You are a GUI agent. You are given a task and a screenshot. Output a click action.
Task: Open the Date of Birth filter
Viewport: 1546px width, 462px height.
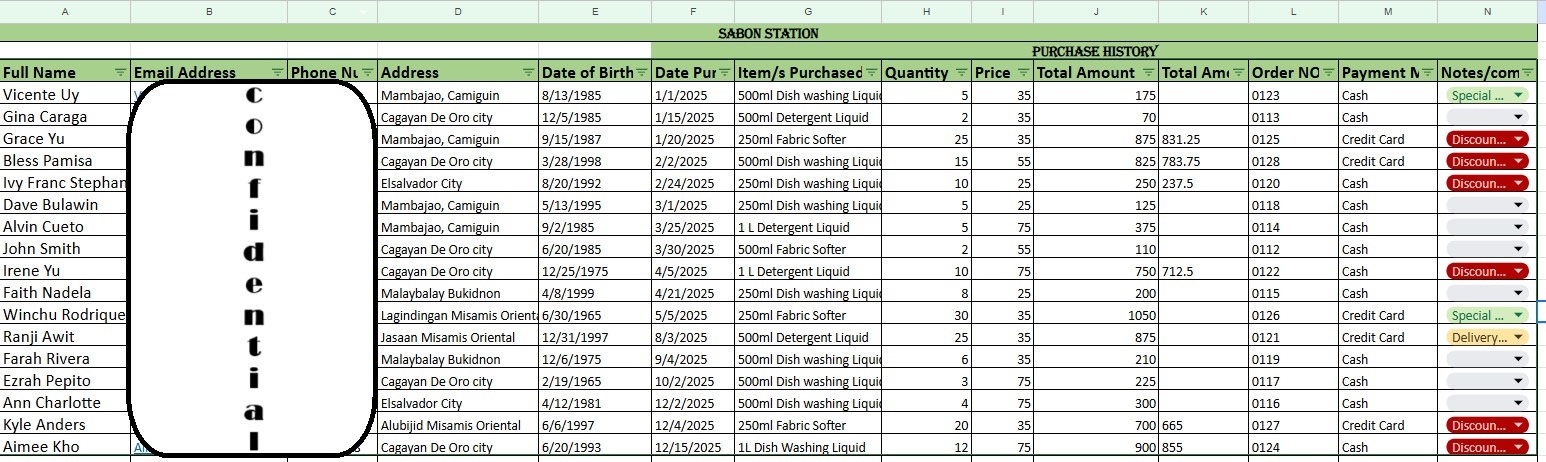tap(642, 72)
